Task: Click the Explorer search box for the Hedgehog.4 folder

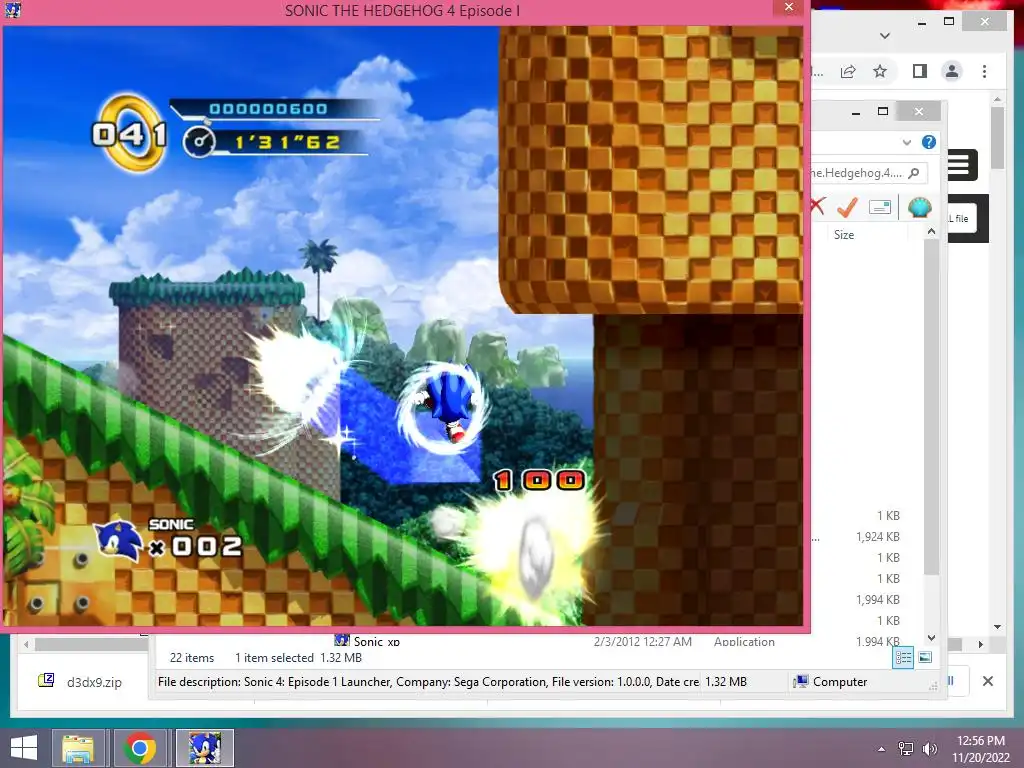Action: [x=869, y=173]
